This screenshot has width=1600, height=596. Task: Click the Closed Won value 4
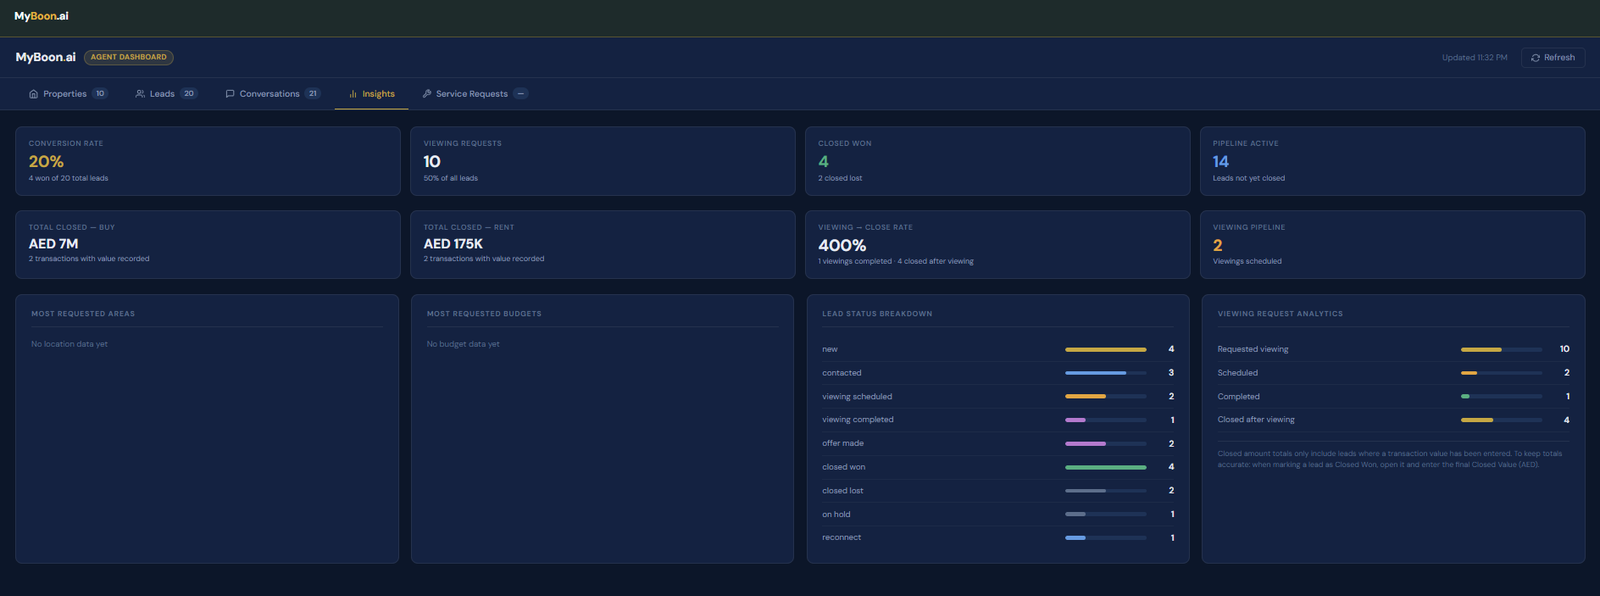click(823, 161)
